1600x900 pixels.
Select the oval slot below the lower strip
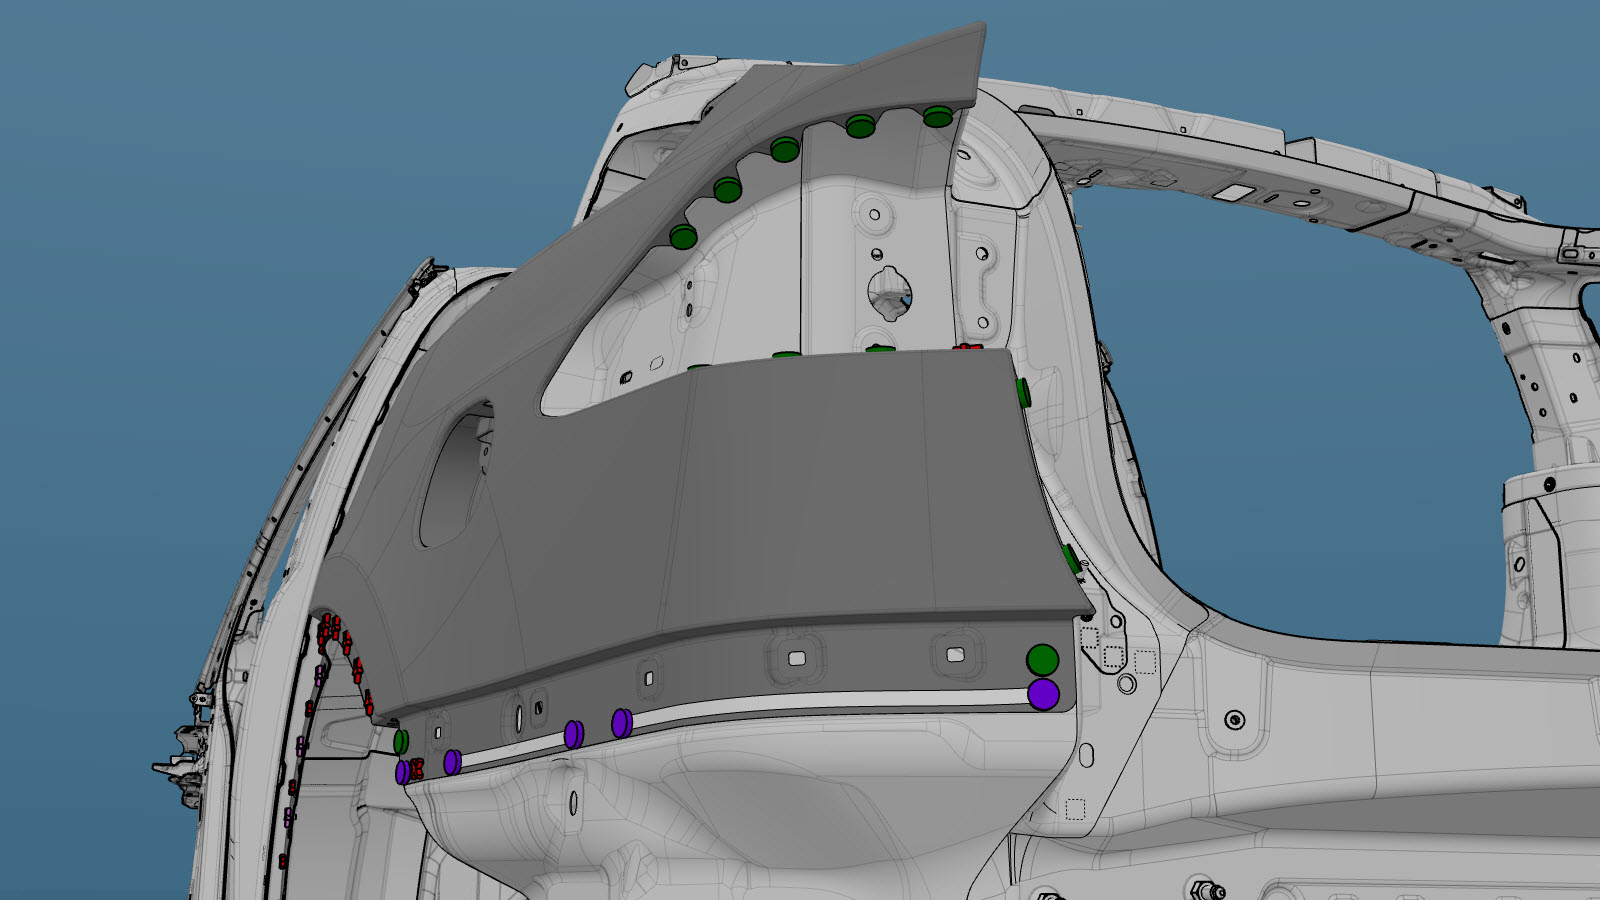(x=573, y=802)
